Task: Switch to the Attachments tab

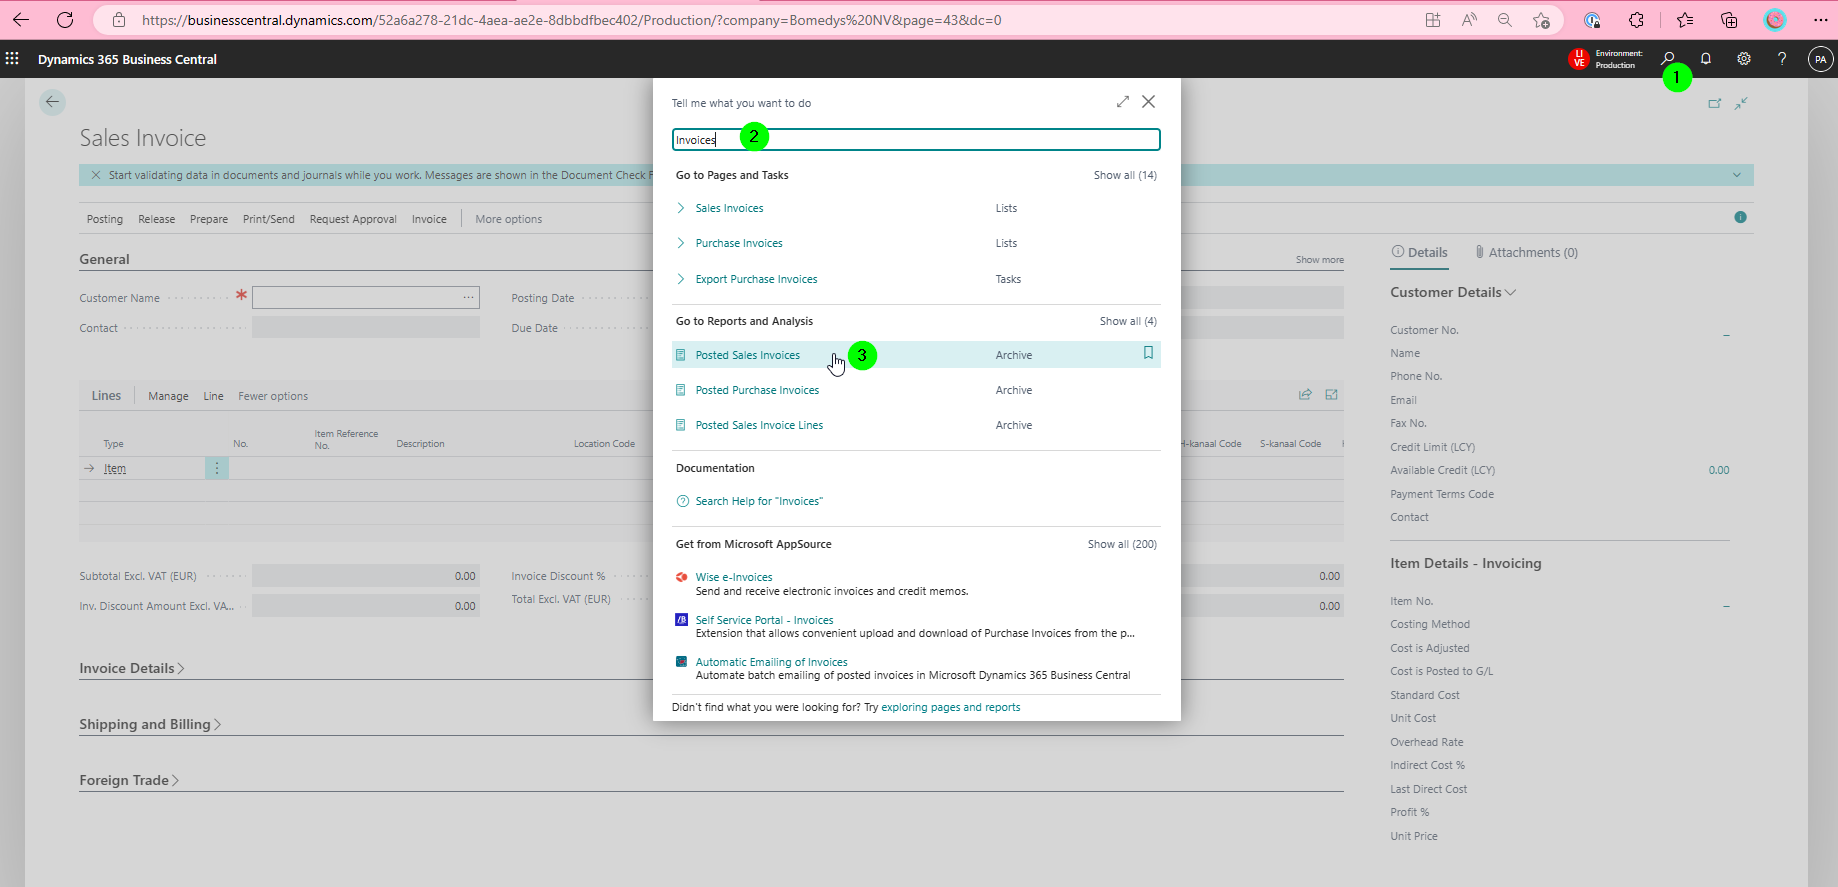Action: [1526, 253]
